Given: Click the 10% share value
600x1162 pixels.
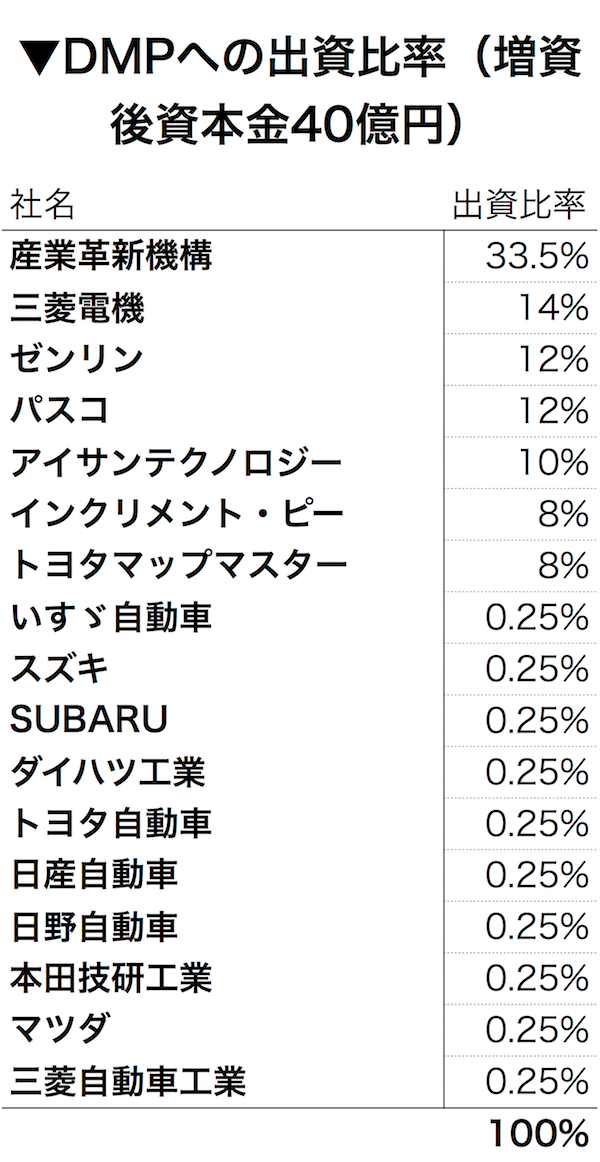Looking at the screenshot, I should click(552, 463).
